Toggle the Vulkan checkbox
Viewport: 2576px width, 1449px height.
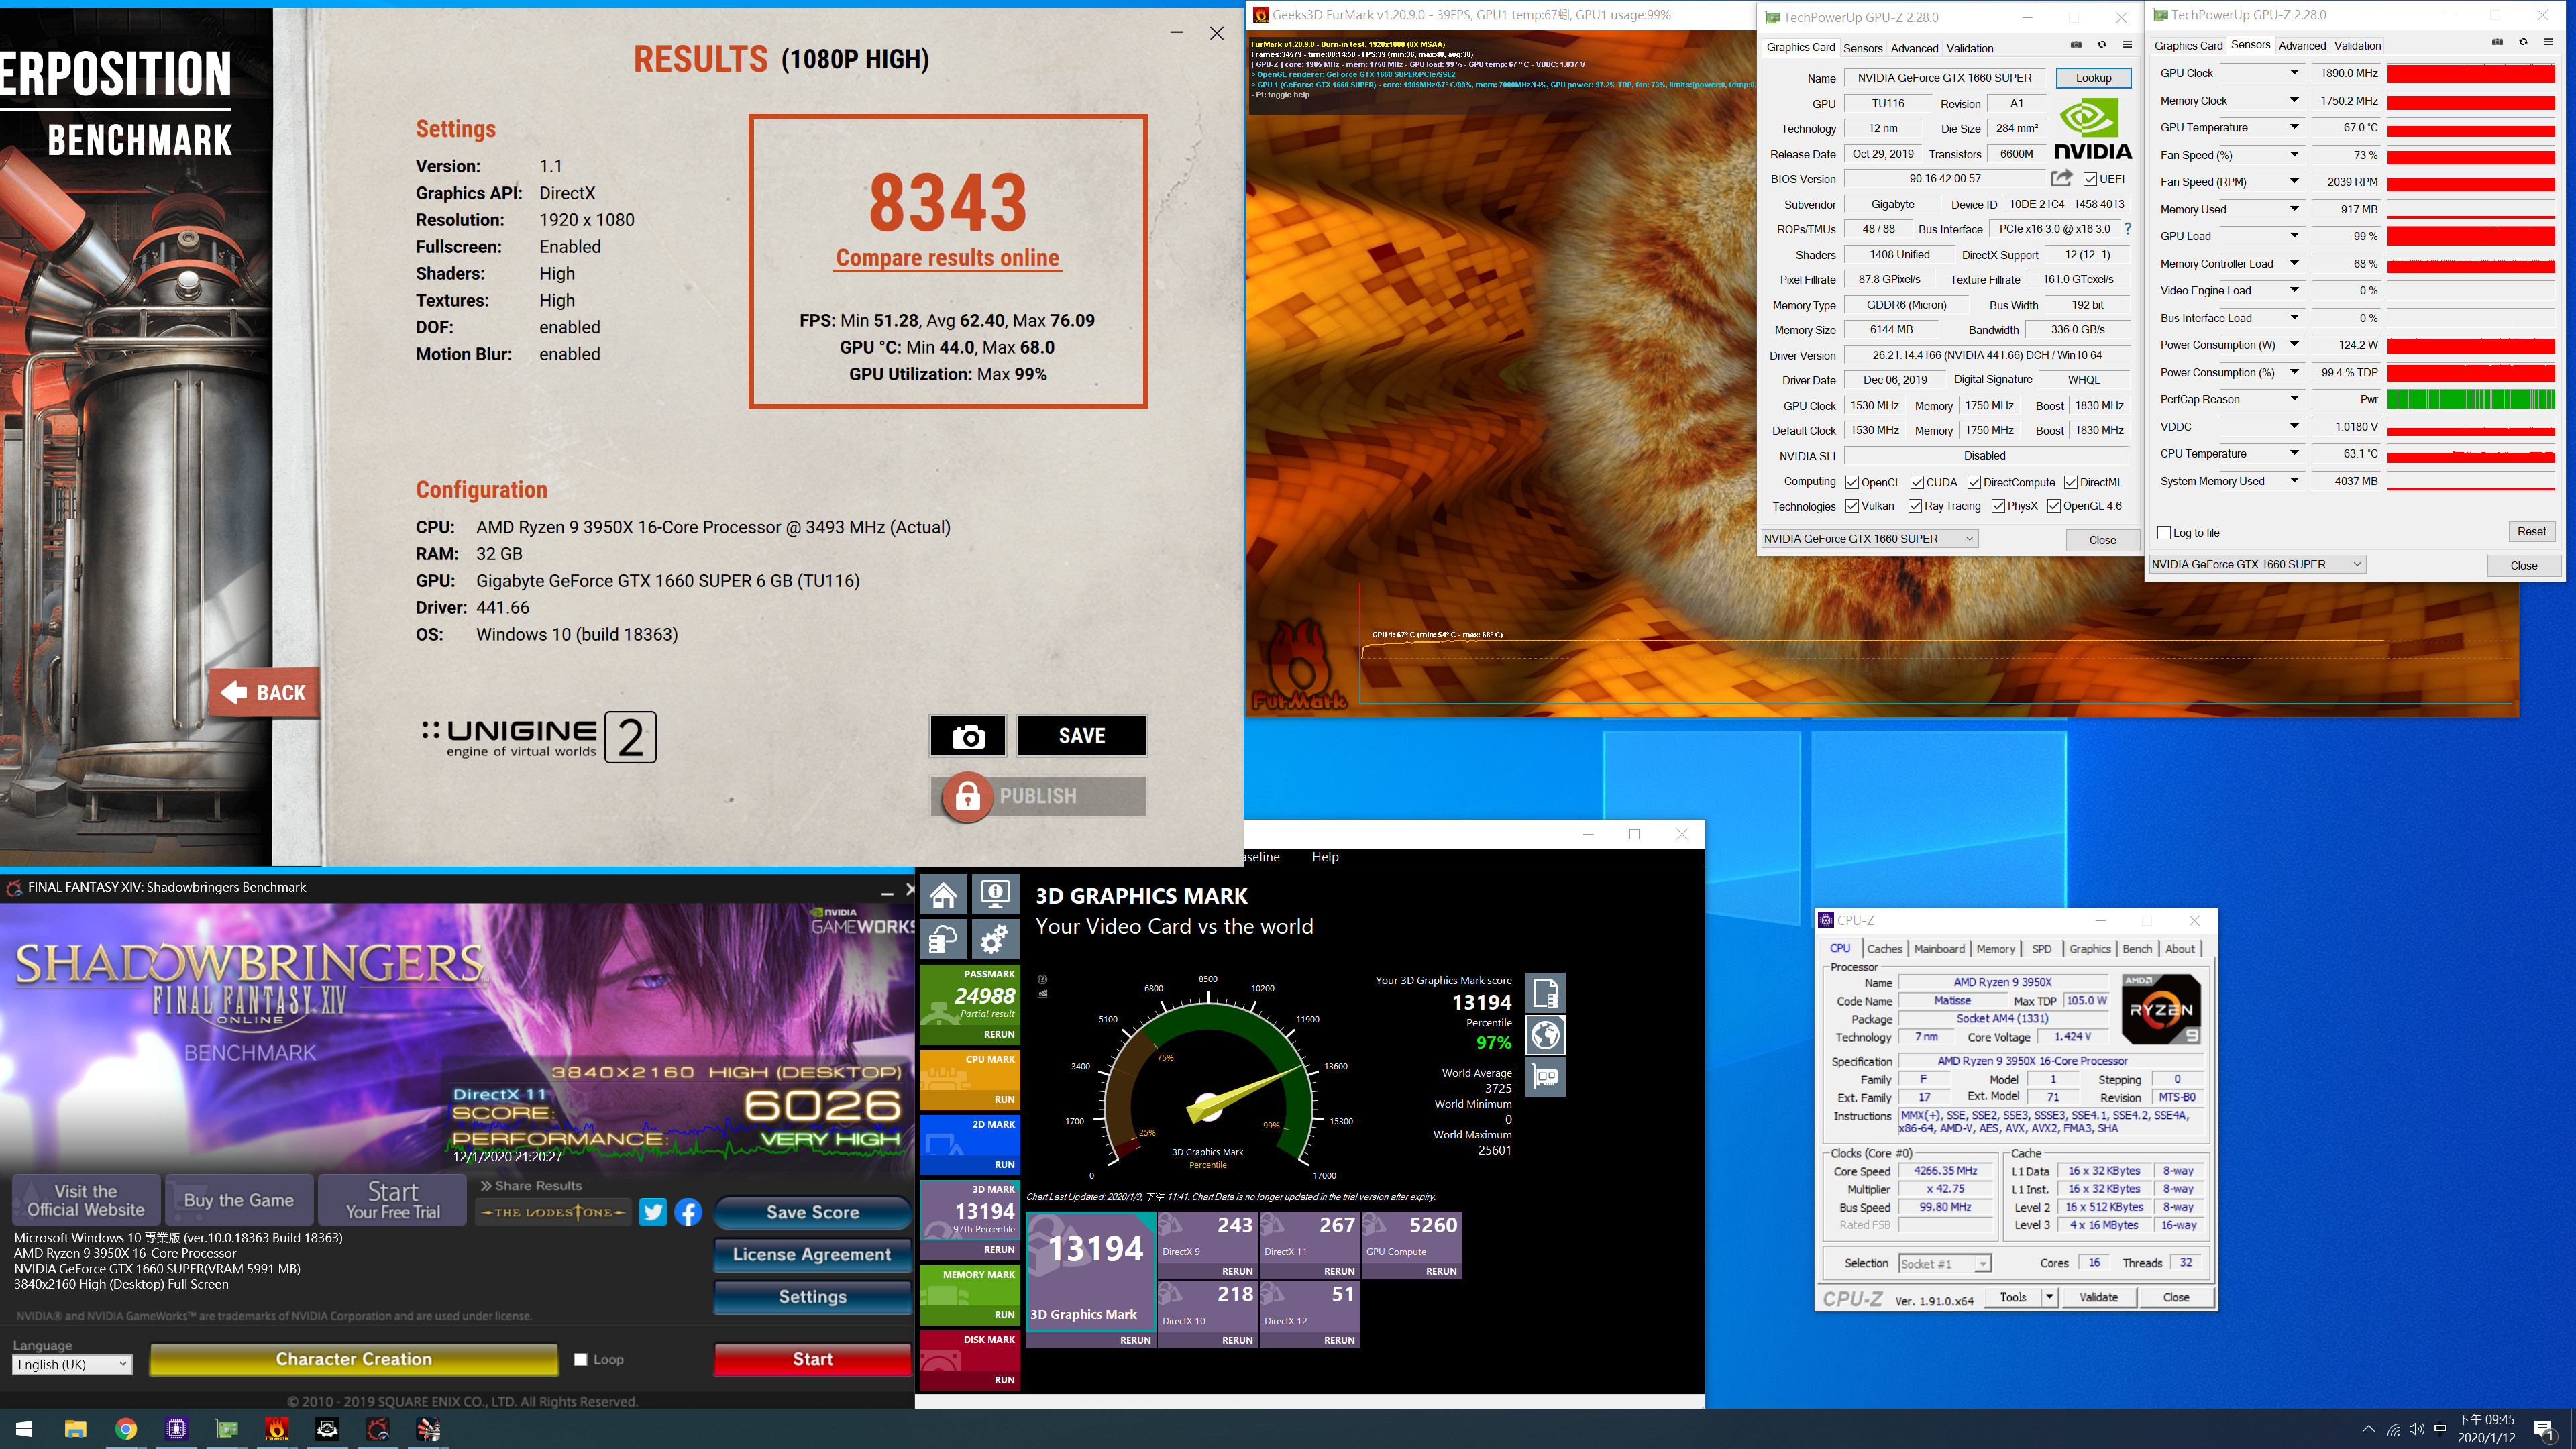click(x=1852, y=506)
